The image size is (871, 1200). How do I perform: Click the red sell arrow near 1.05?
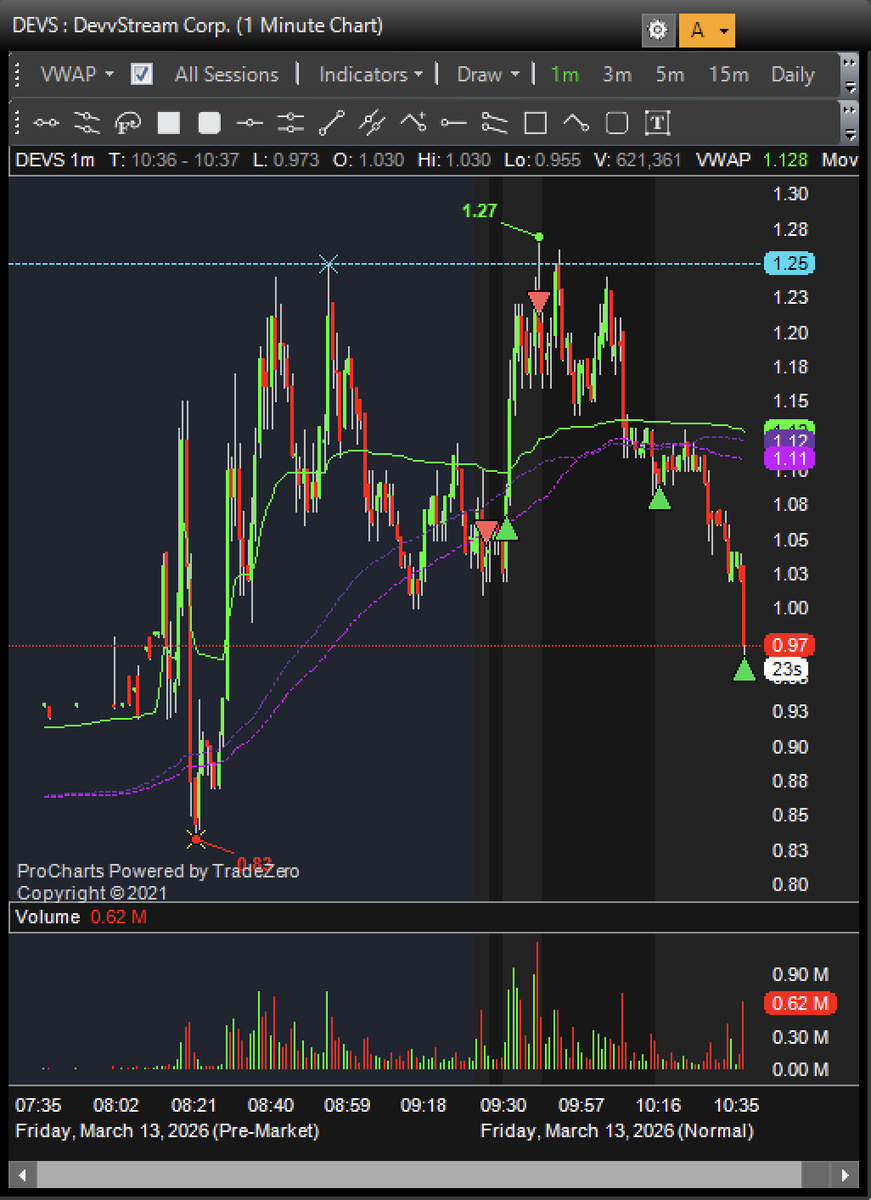click(x=486, y=530)
